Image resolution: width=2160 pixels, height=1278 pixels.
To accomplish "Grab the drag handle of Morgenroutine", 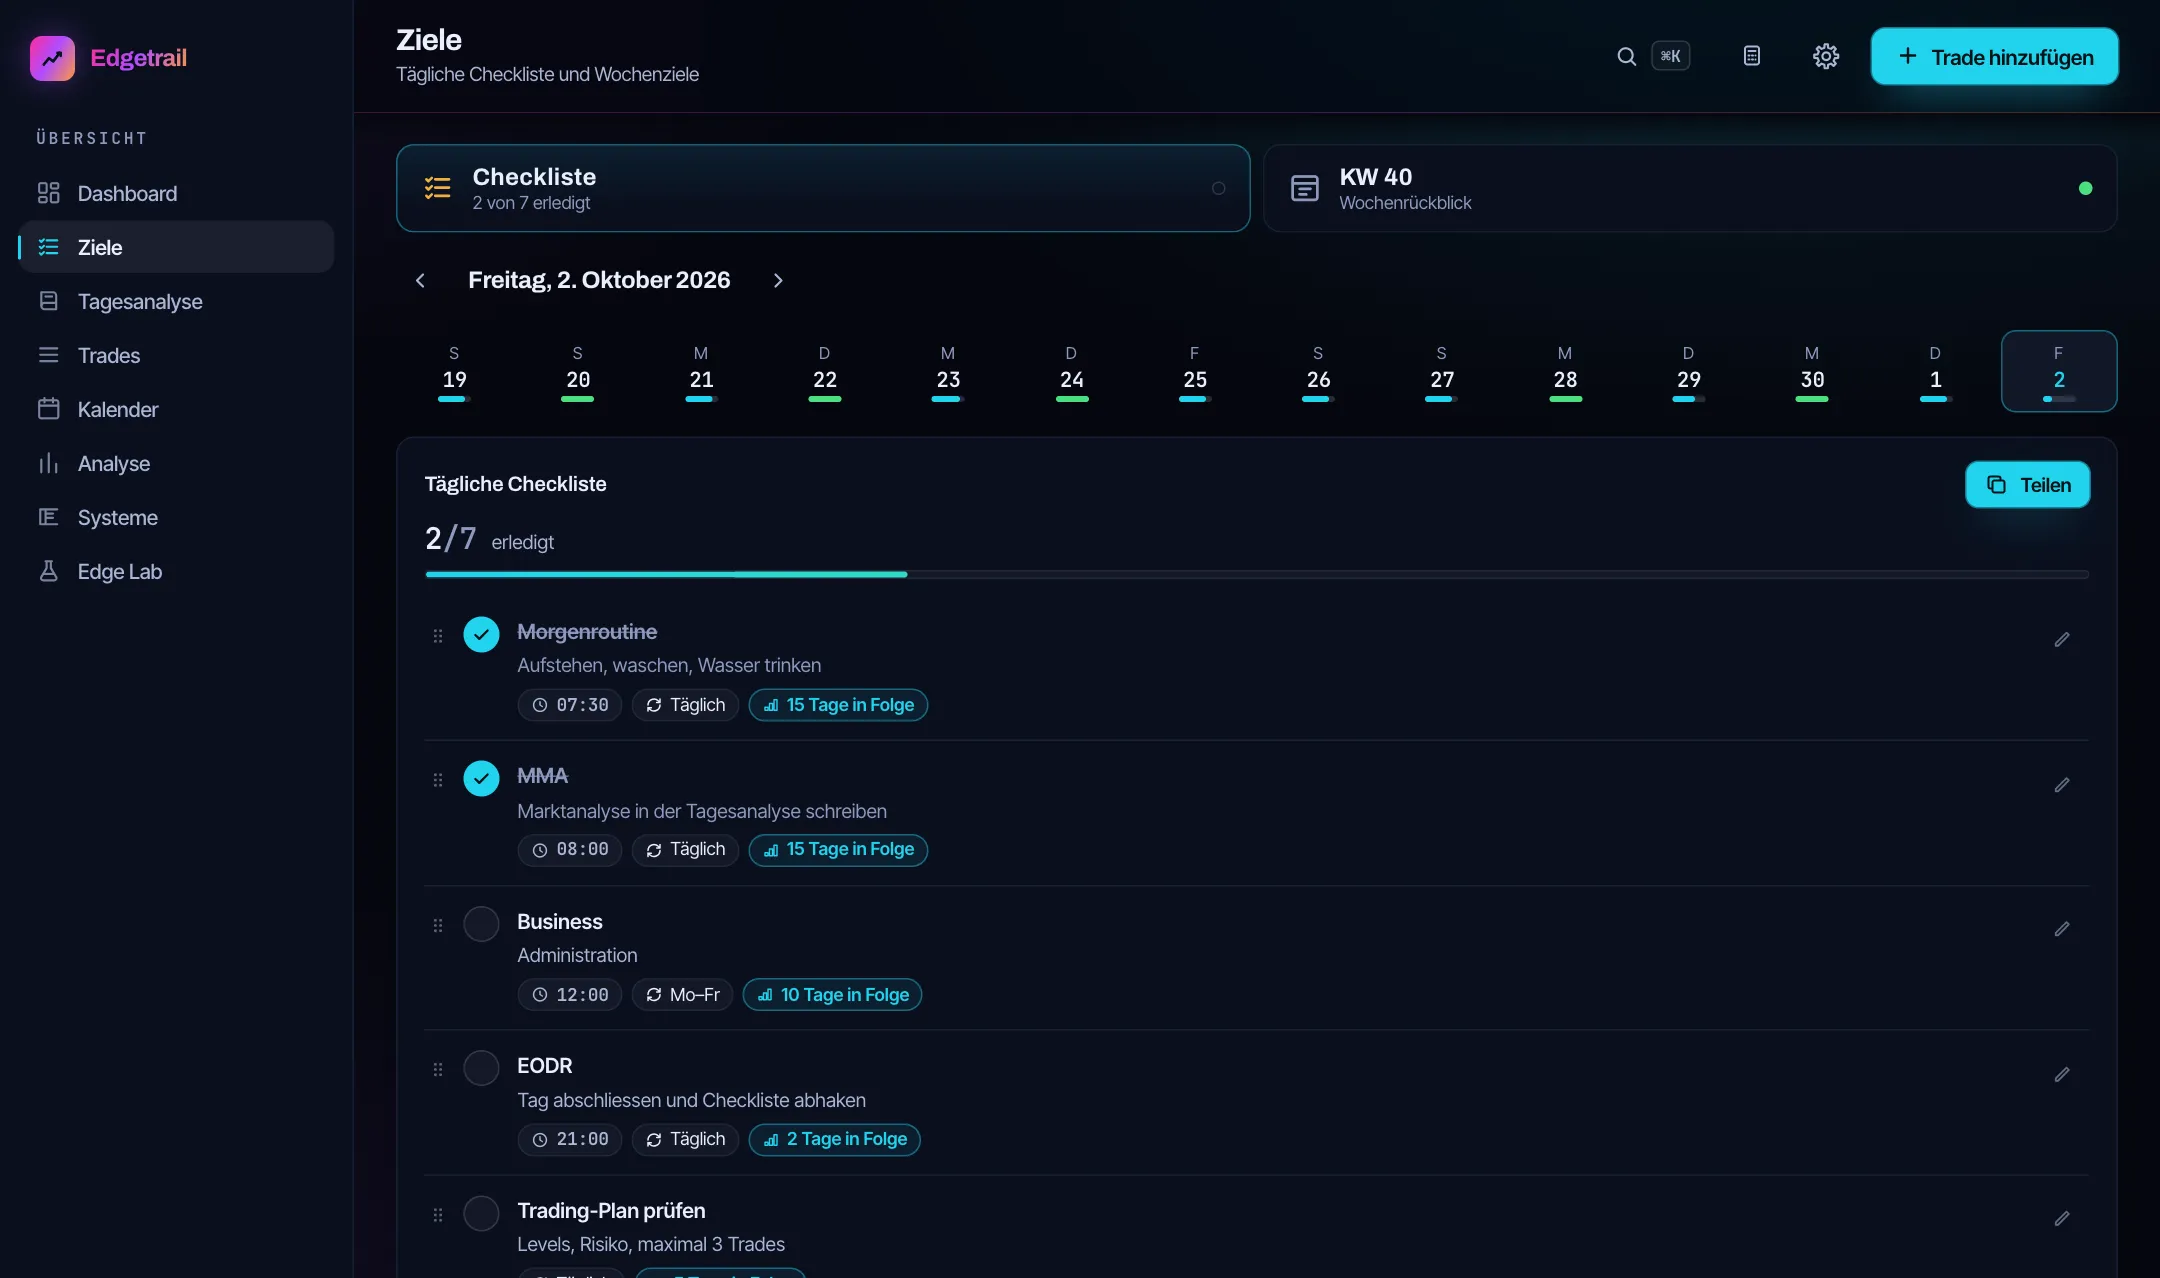I will coord(438,636).
